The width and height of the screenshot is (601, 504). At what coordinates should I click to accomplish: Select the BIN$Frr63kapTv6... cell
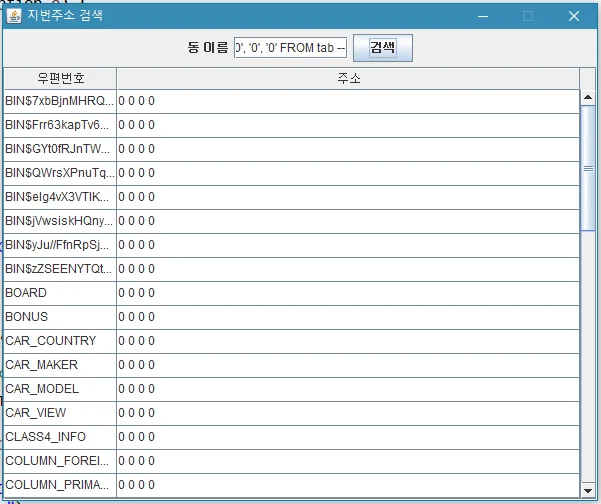[x=60, y=125]
